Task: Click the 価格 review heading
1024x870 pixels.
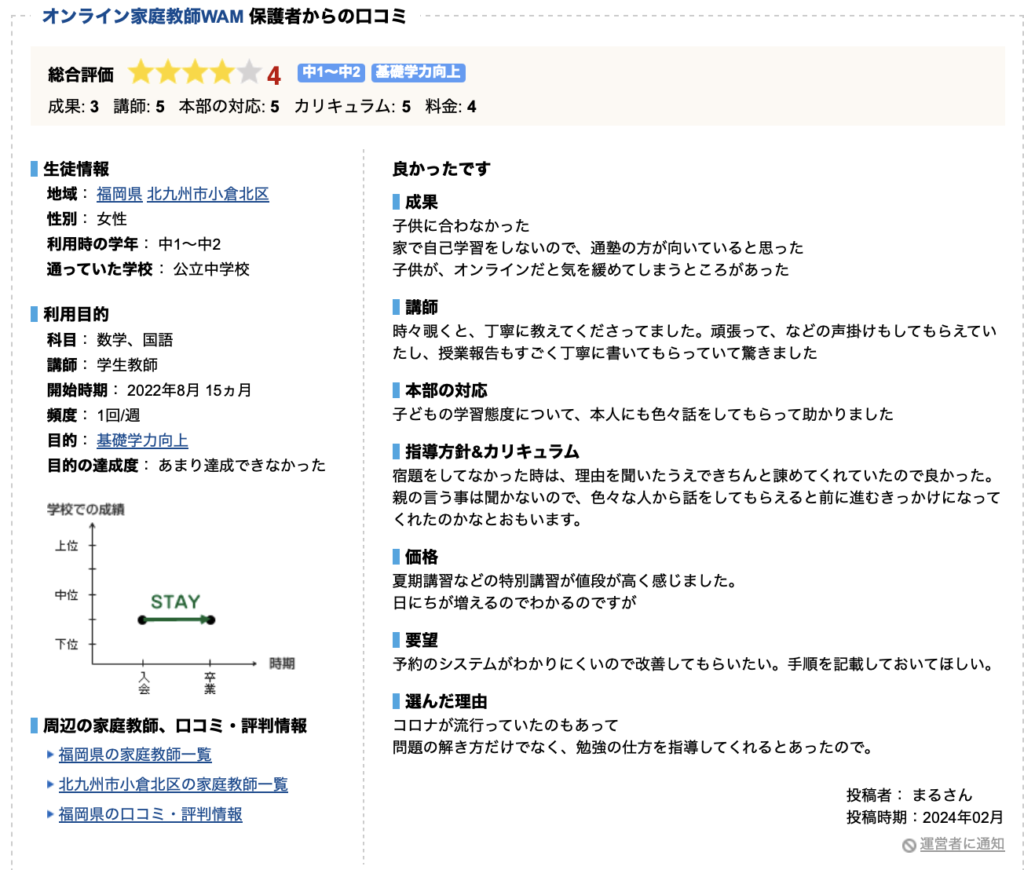Action: coord(421,556)
